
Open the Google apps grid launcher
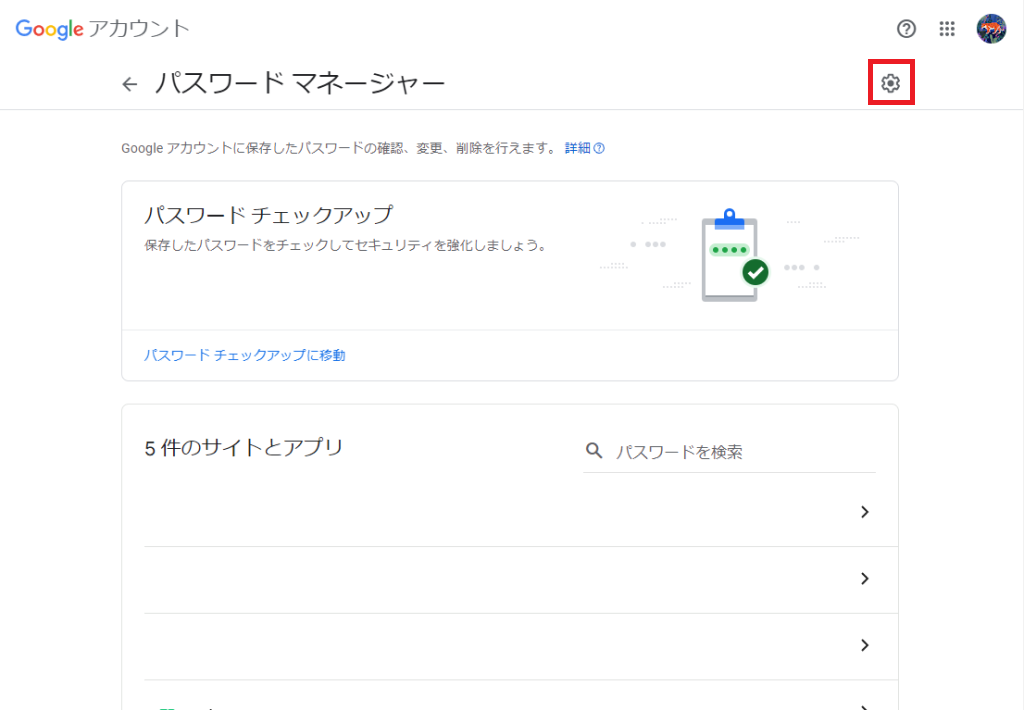coord(947,29)
